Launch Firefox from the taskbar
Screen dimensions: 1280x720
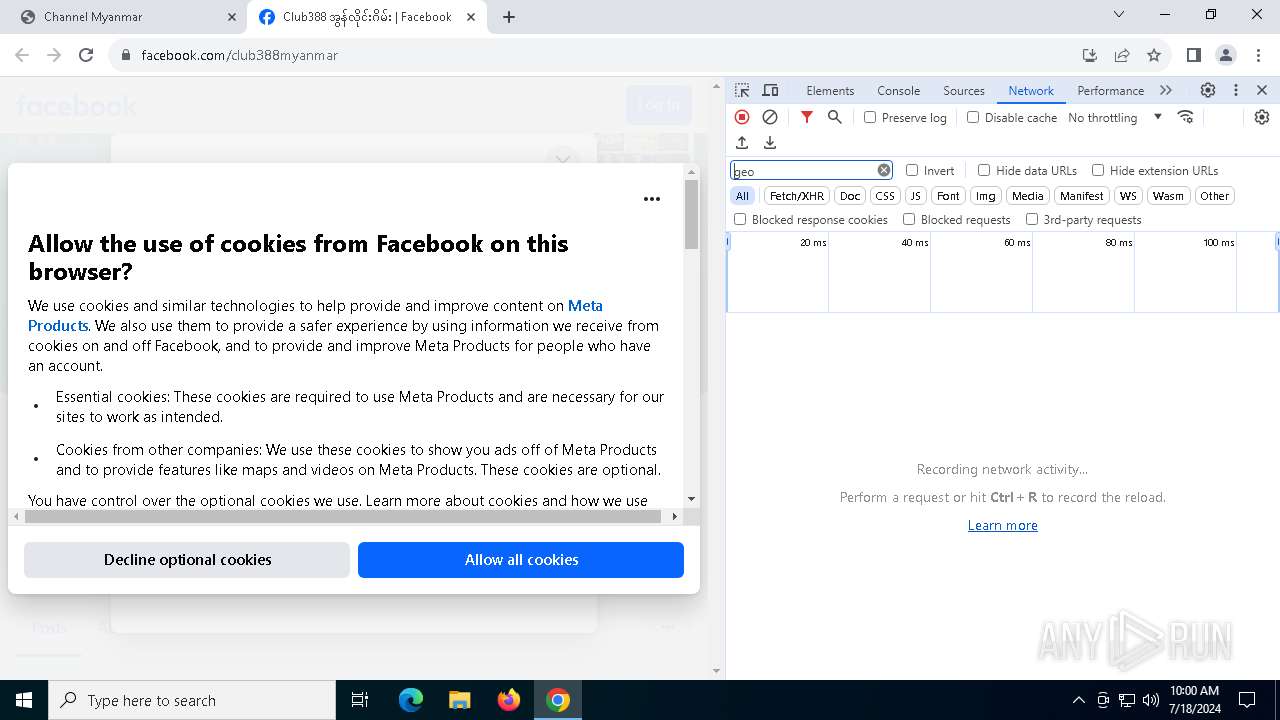(509, 700)
